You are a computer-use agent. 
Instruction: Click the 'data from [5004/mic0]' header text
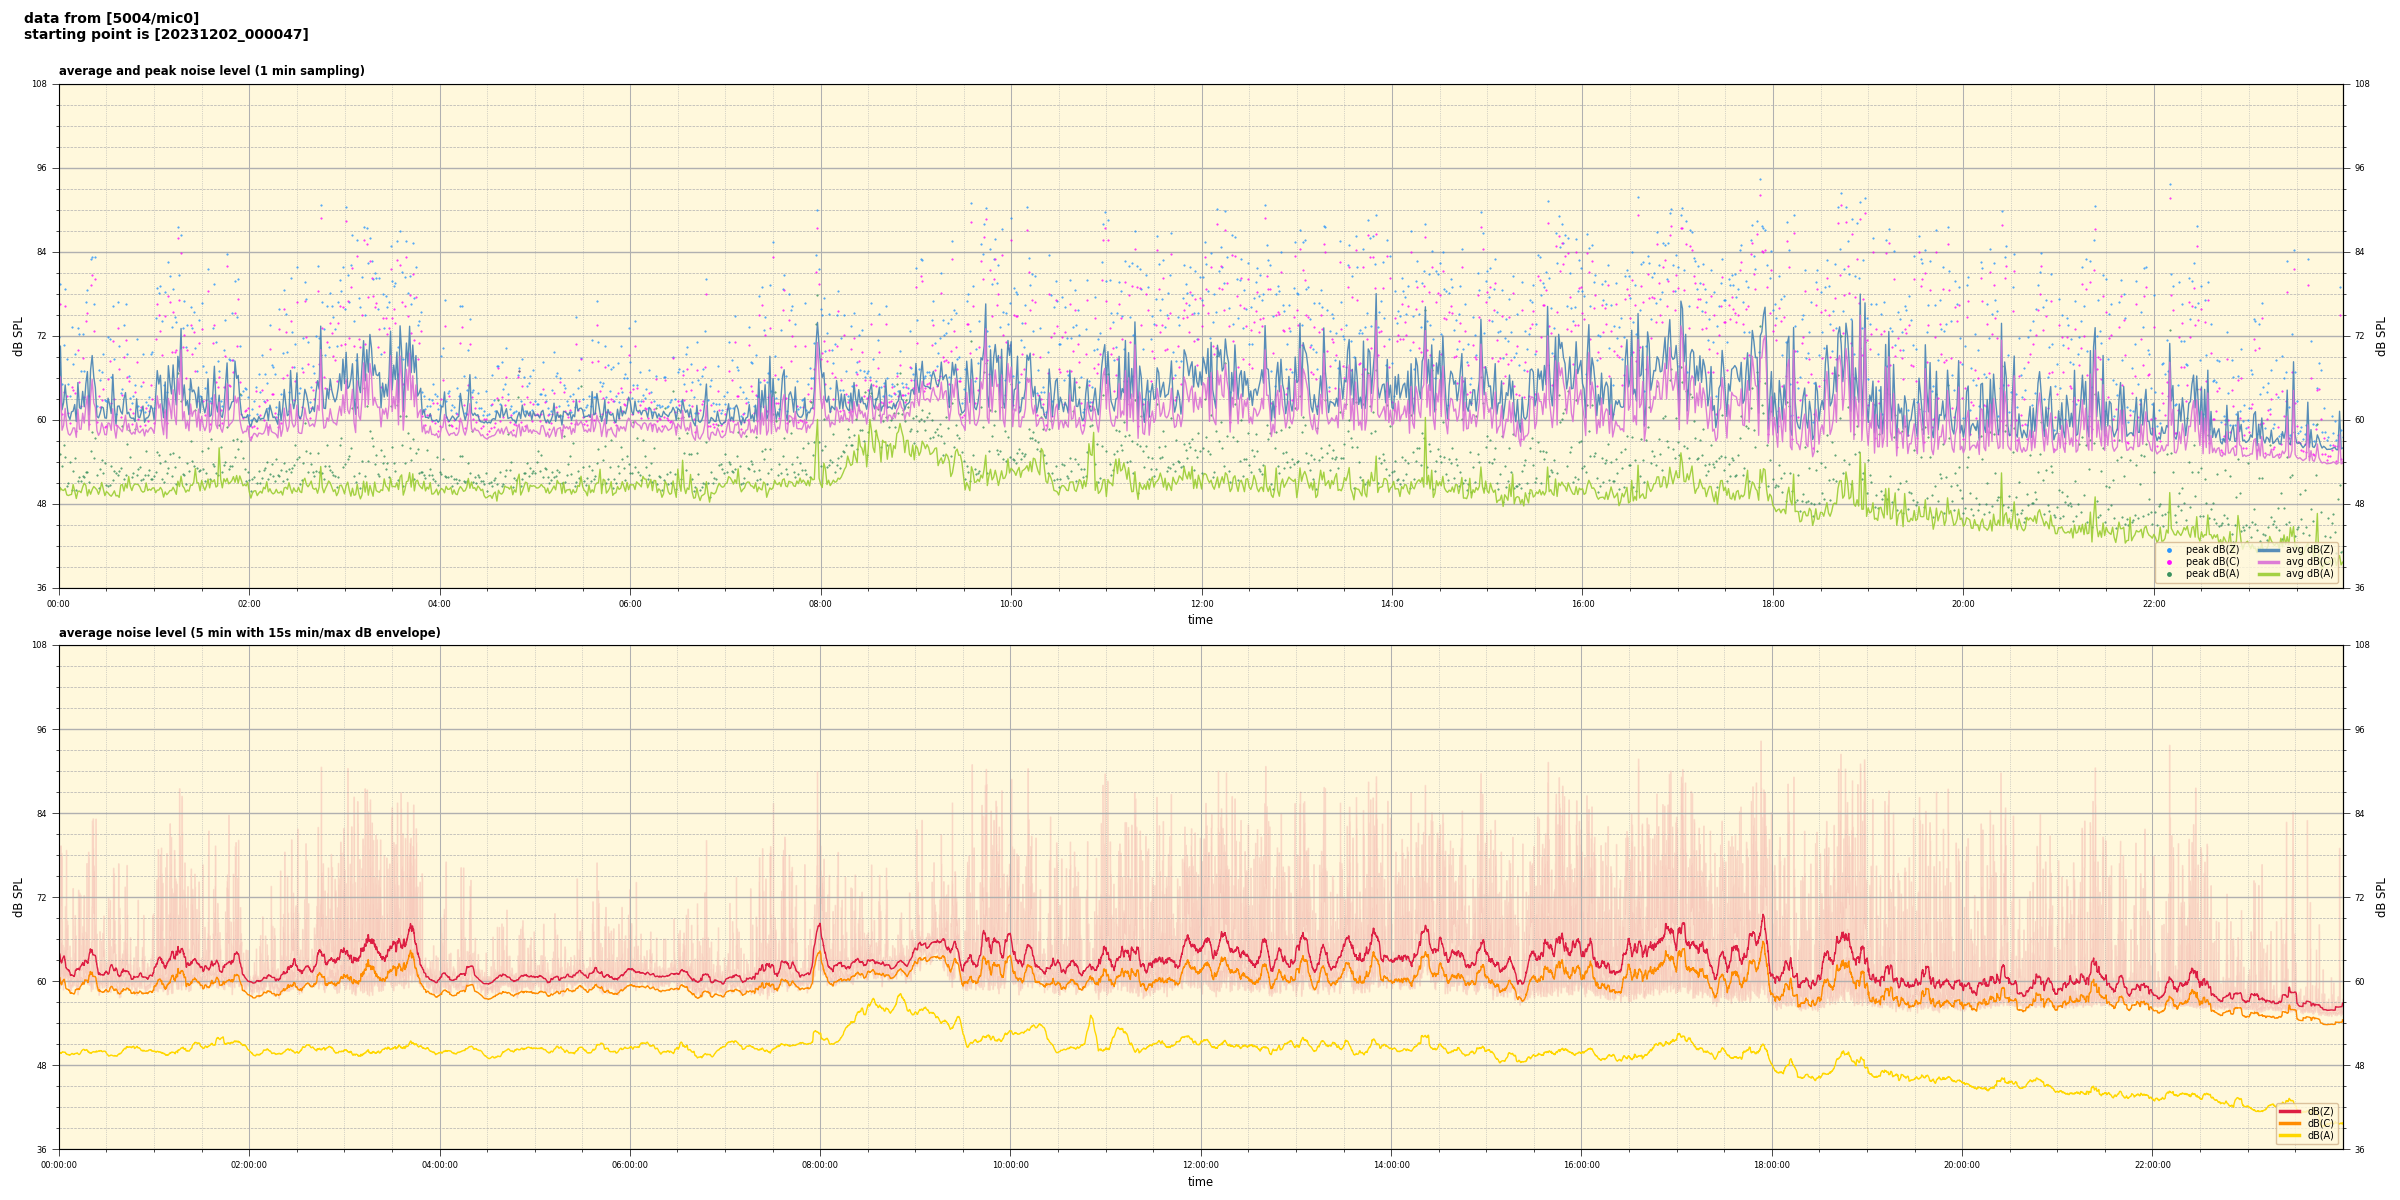click(x=111, y=18)
